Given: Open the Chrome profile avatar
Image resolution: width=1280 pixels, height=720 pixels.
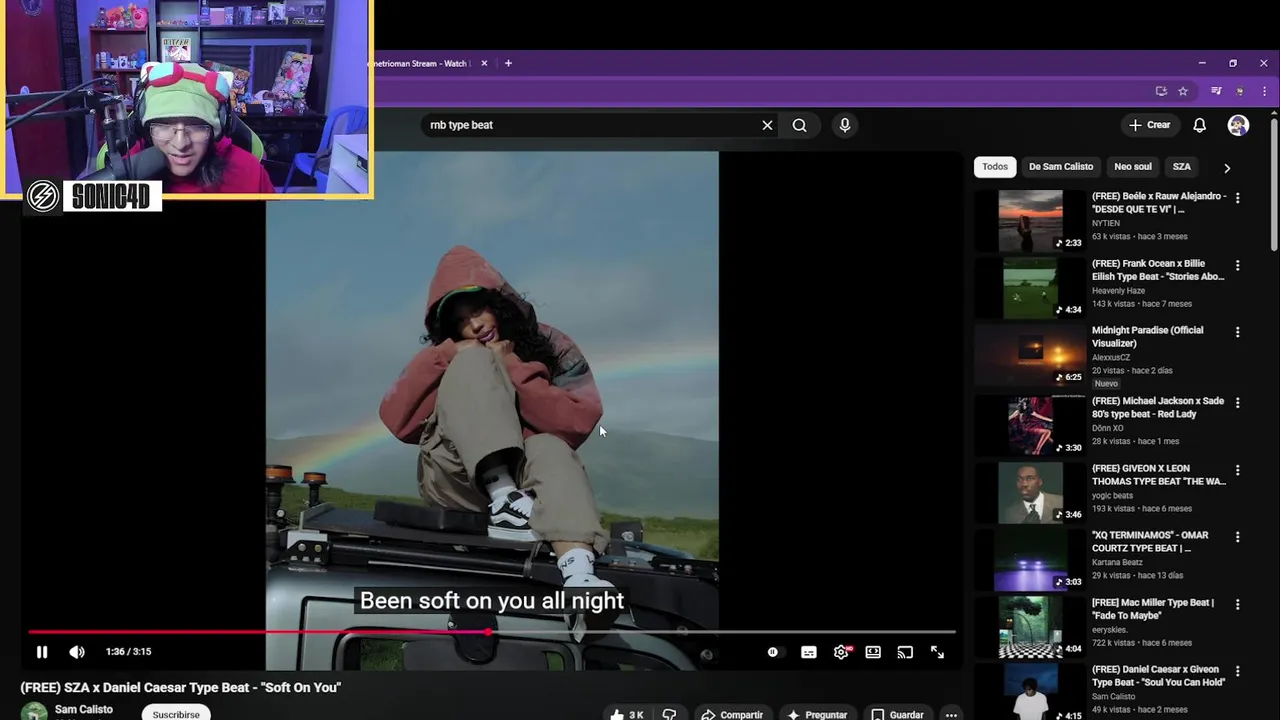Looking at the screenshot, I should (1240, 91).
